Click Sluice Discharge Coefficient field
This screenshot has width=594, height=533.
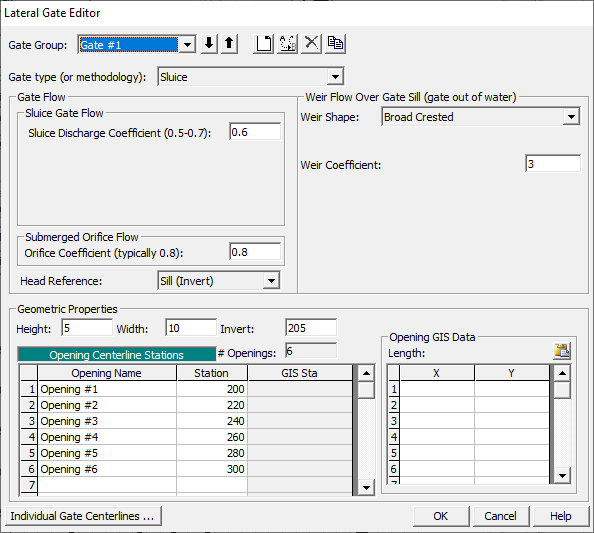[x=255, y=132]
